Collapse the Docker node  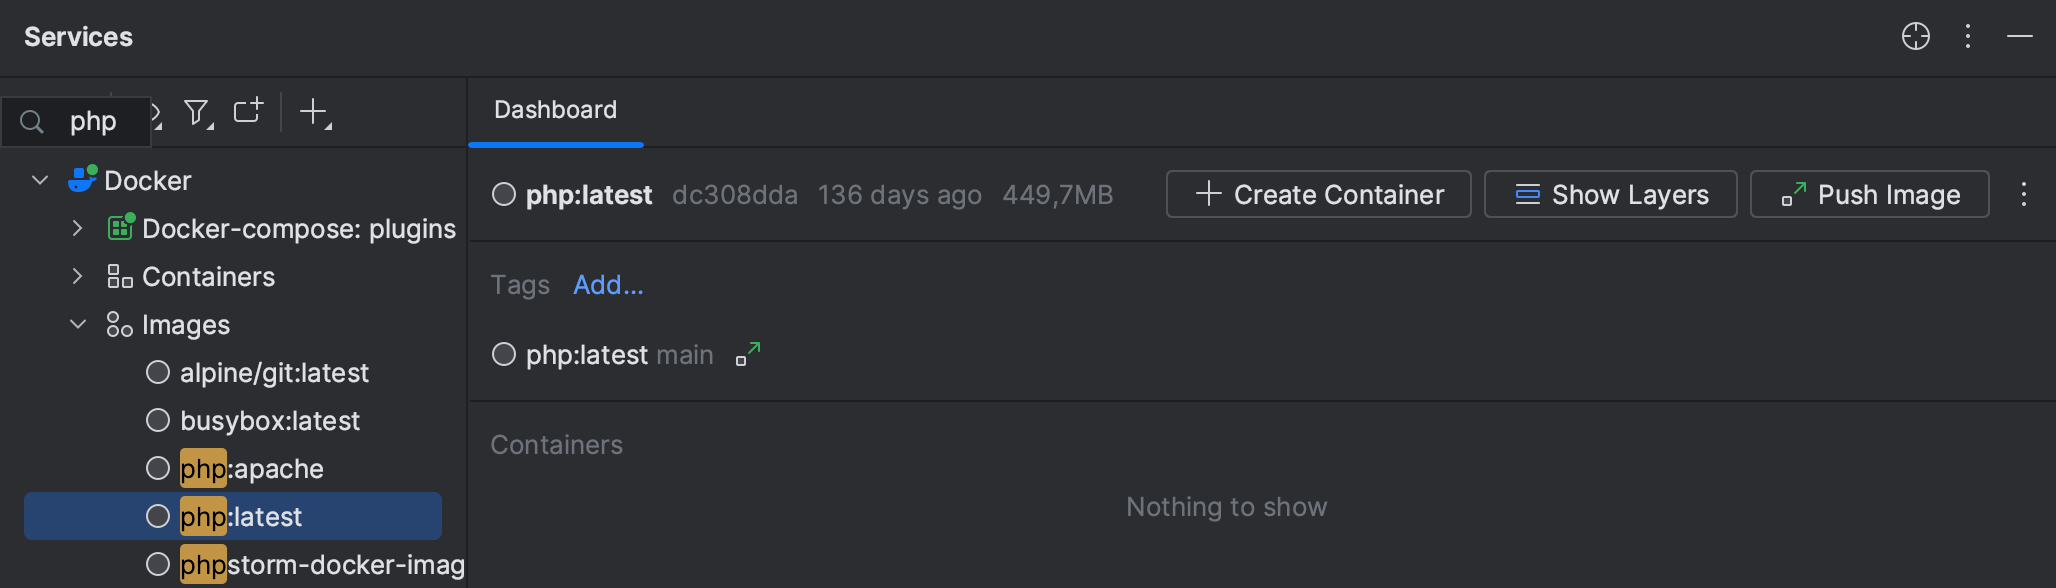coord(39,179)
